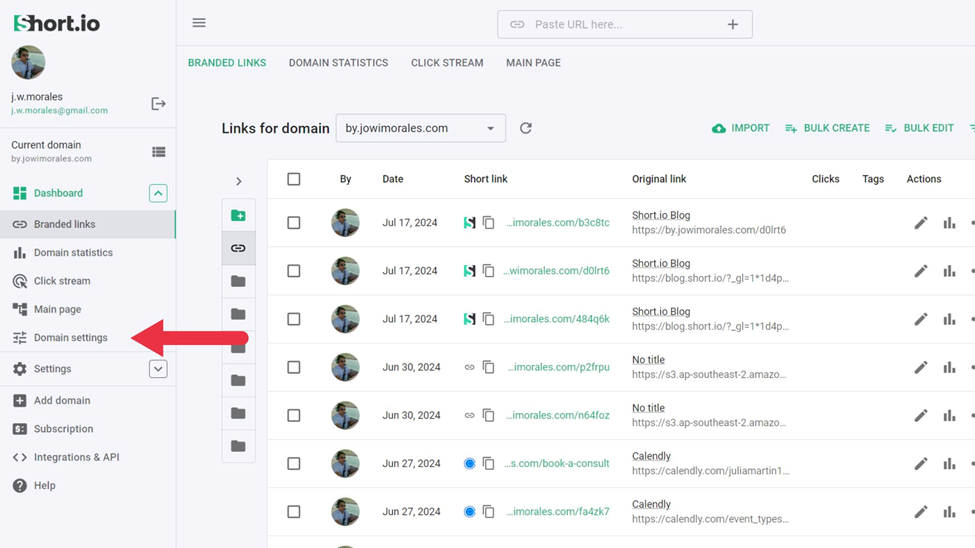Image resolution: width=975 pixels, height=548 pixels.
Task: Switch to the BRANDED LINKS tab
Action: 227,63
